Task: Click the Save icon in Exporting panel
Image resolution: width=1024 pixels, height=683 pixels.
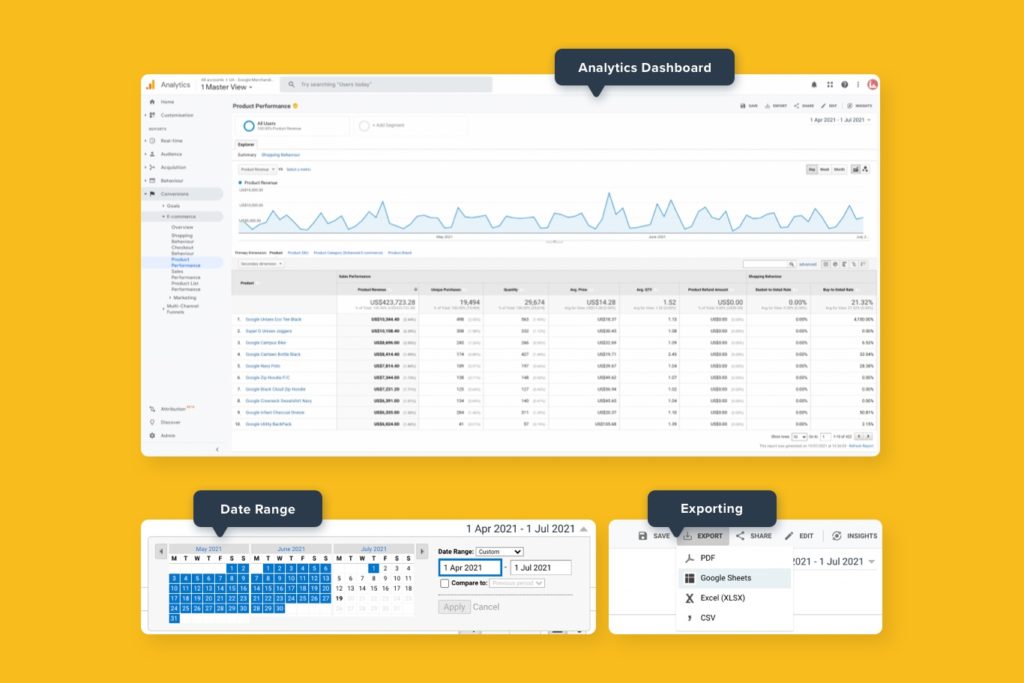Action: 644,536
